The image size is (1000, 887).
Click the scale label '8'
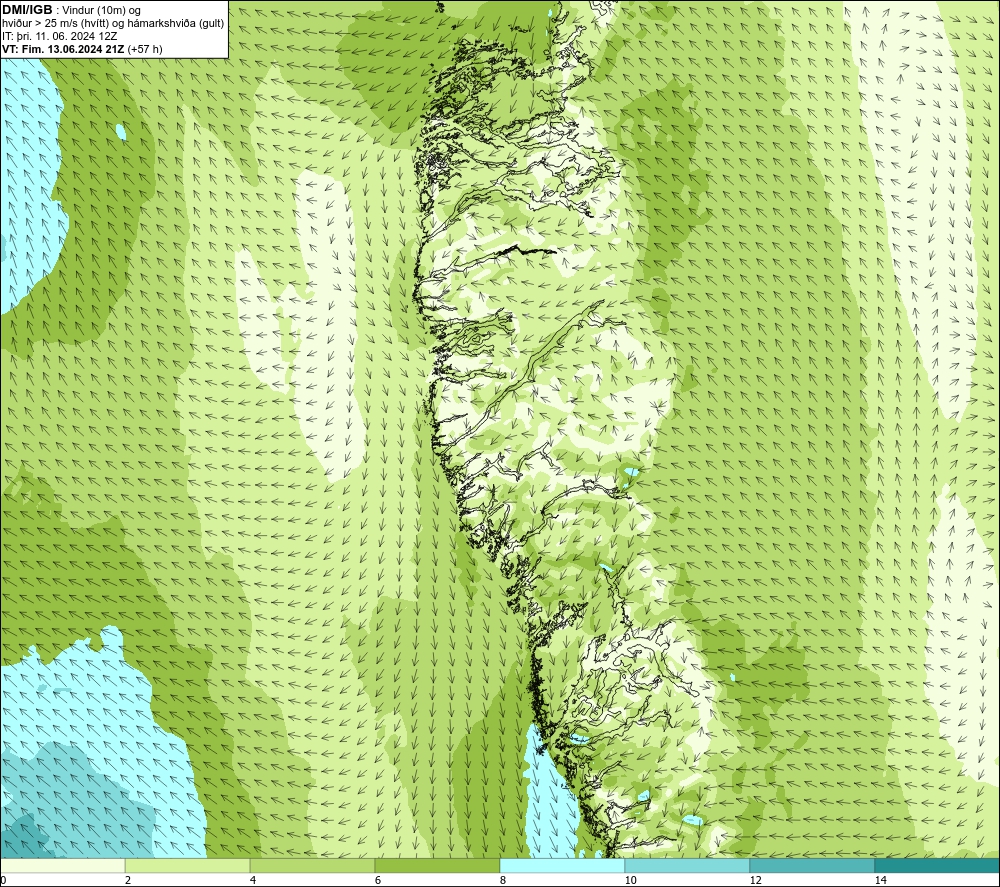click(503, 880)
